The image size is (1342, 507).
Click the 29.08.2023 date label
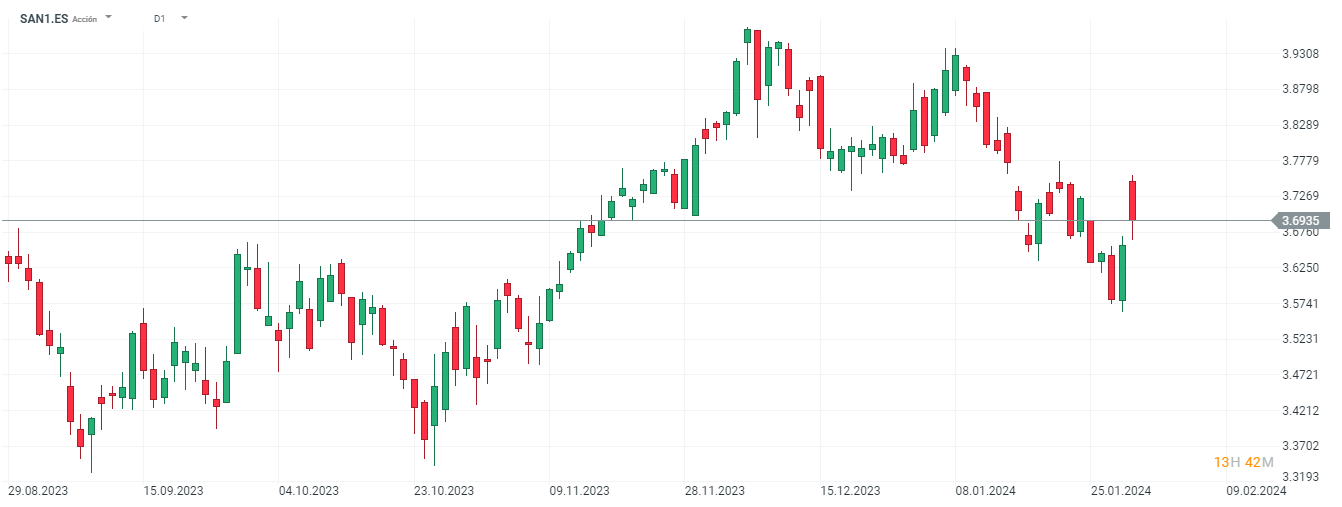[38, 490]
